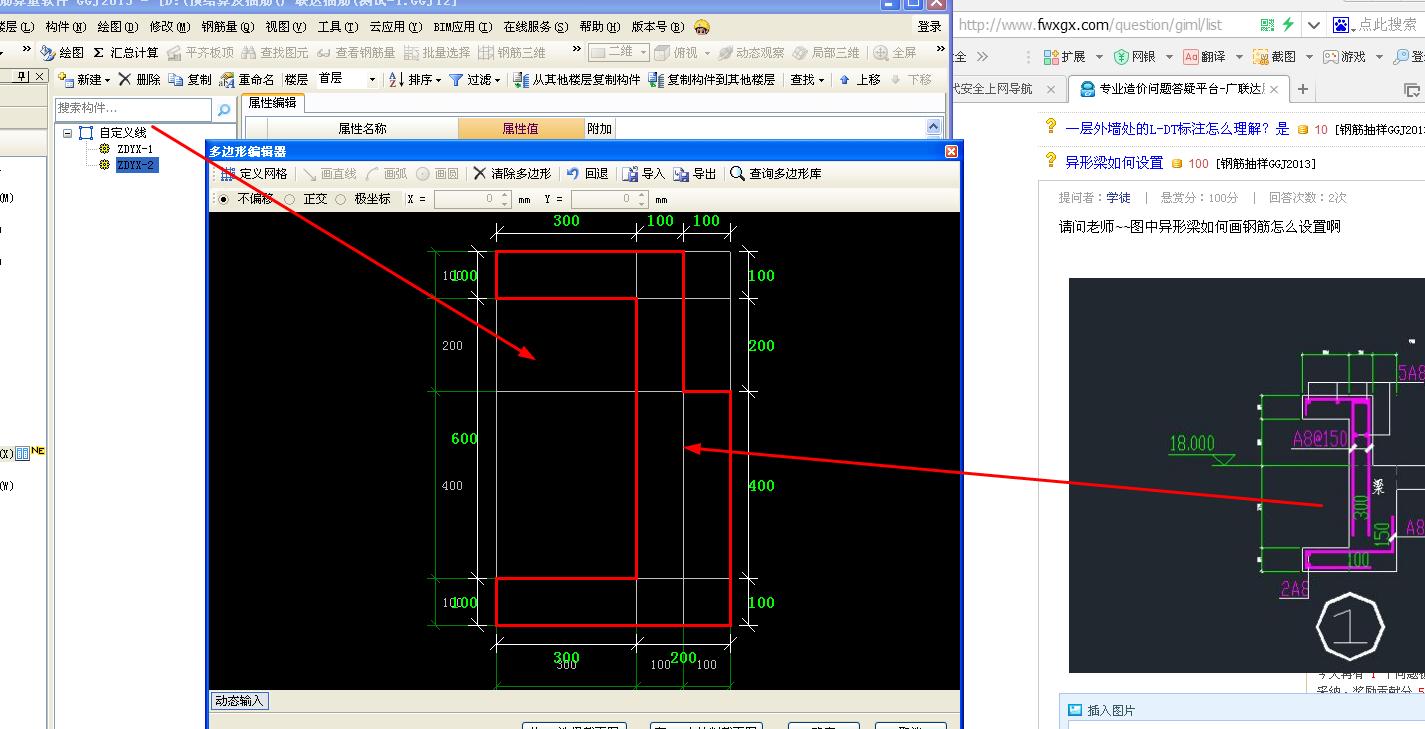The image size is (1425, 729).
Task: Click 登录 login button in app
Action: pyautogui.click(x=929, y=27)
